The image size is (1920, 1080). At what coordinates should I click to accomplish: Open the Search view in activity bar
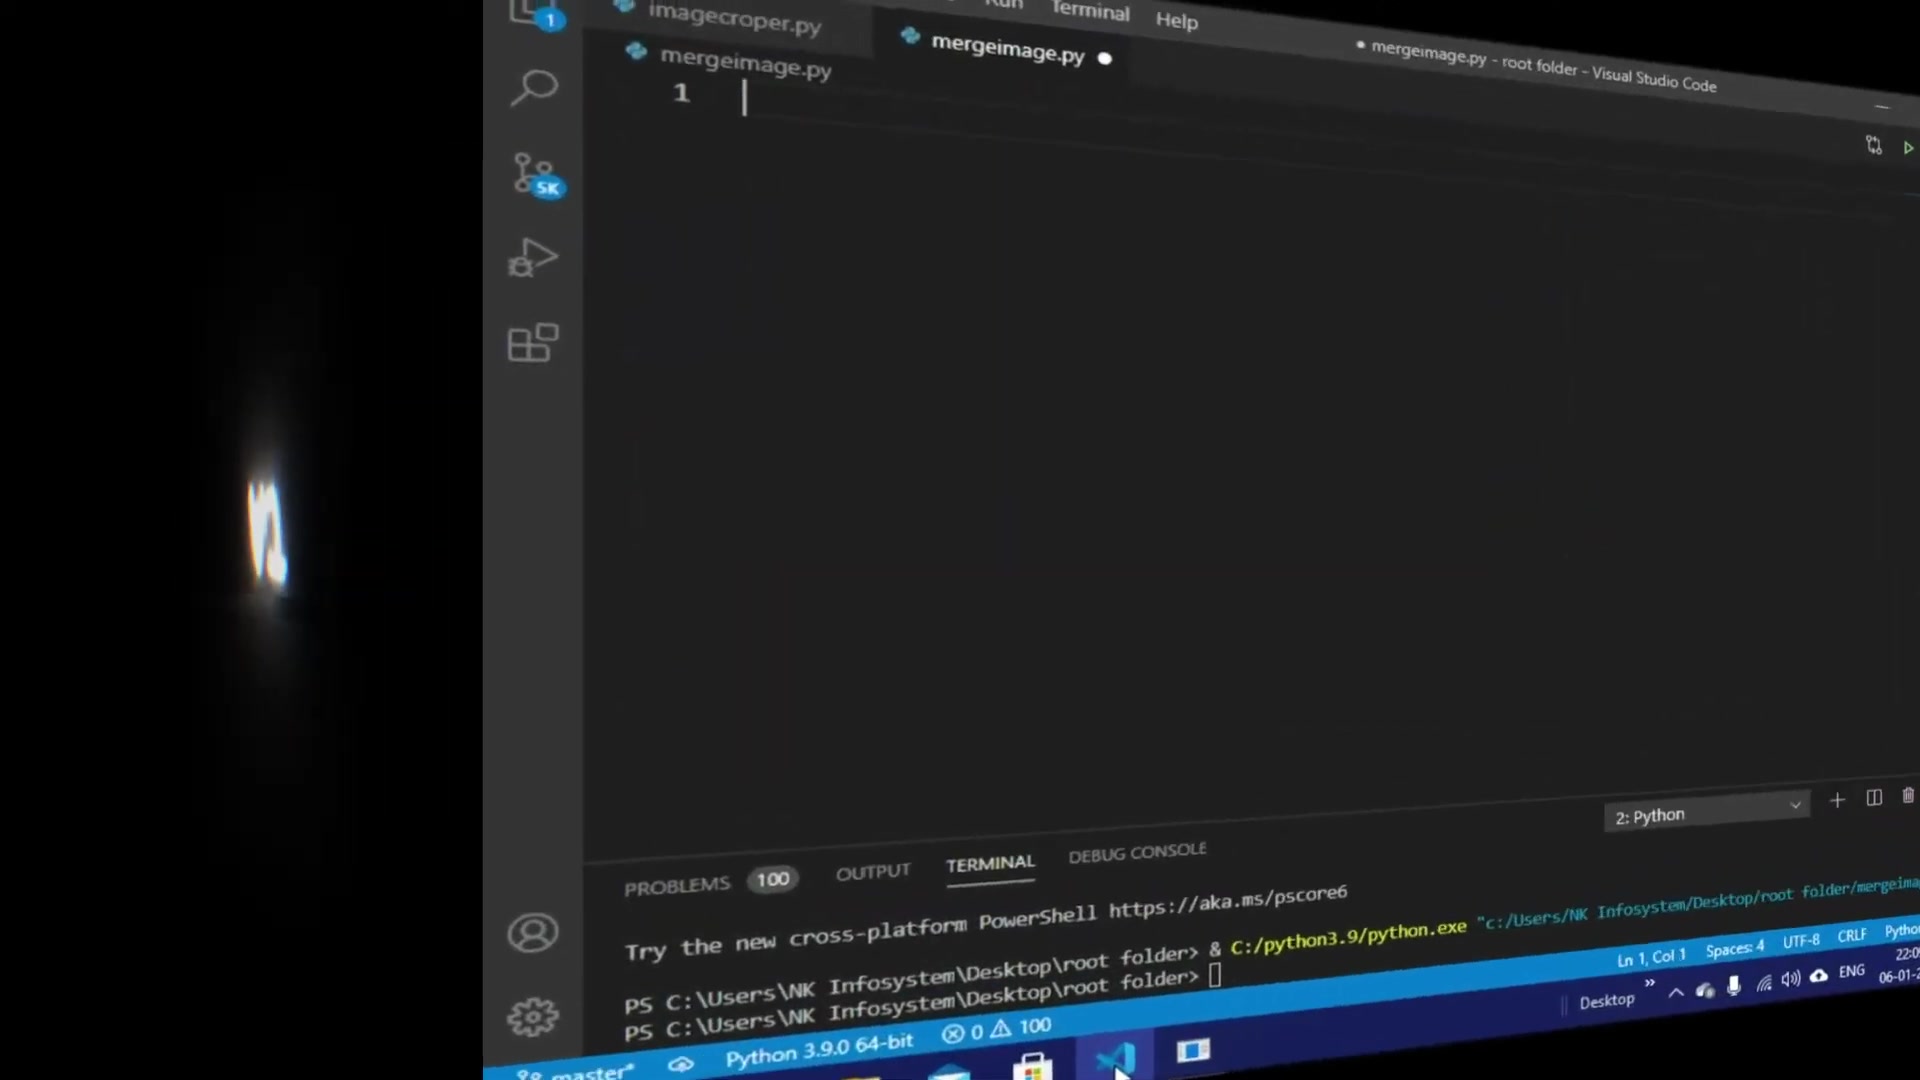pos(533,87)
